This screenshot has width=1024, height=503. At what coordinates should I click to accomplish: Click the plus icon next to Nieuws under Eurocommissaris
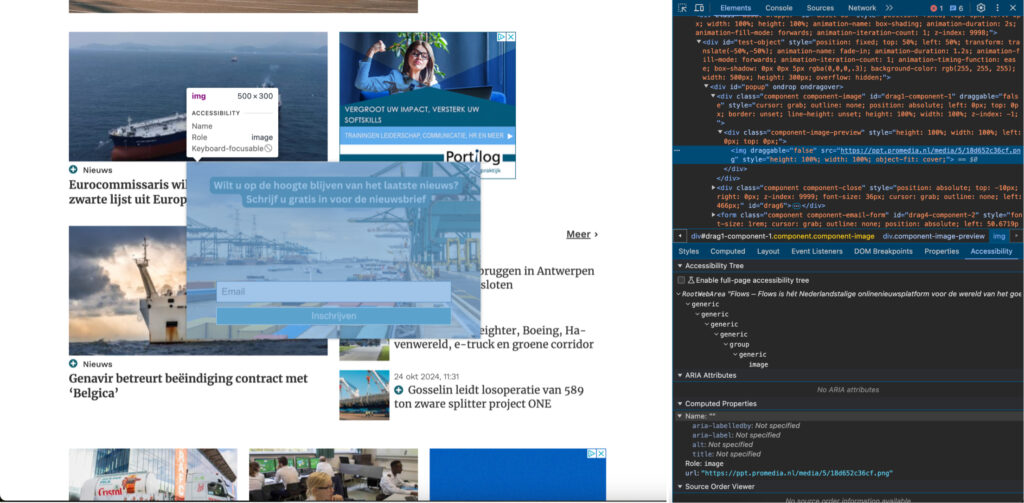click(73, 170)
